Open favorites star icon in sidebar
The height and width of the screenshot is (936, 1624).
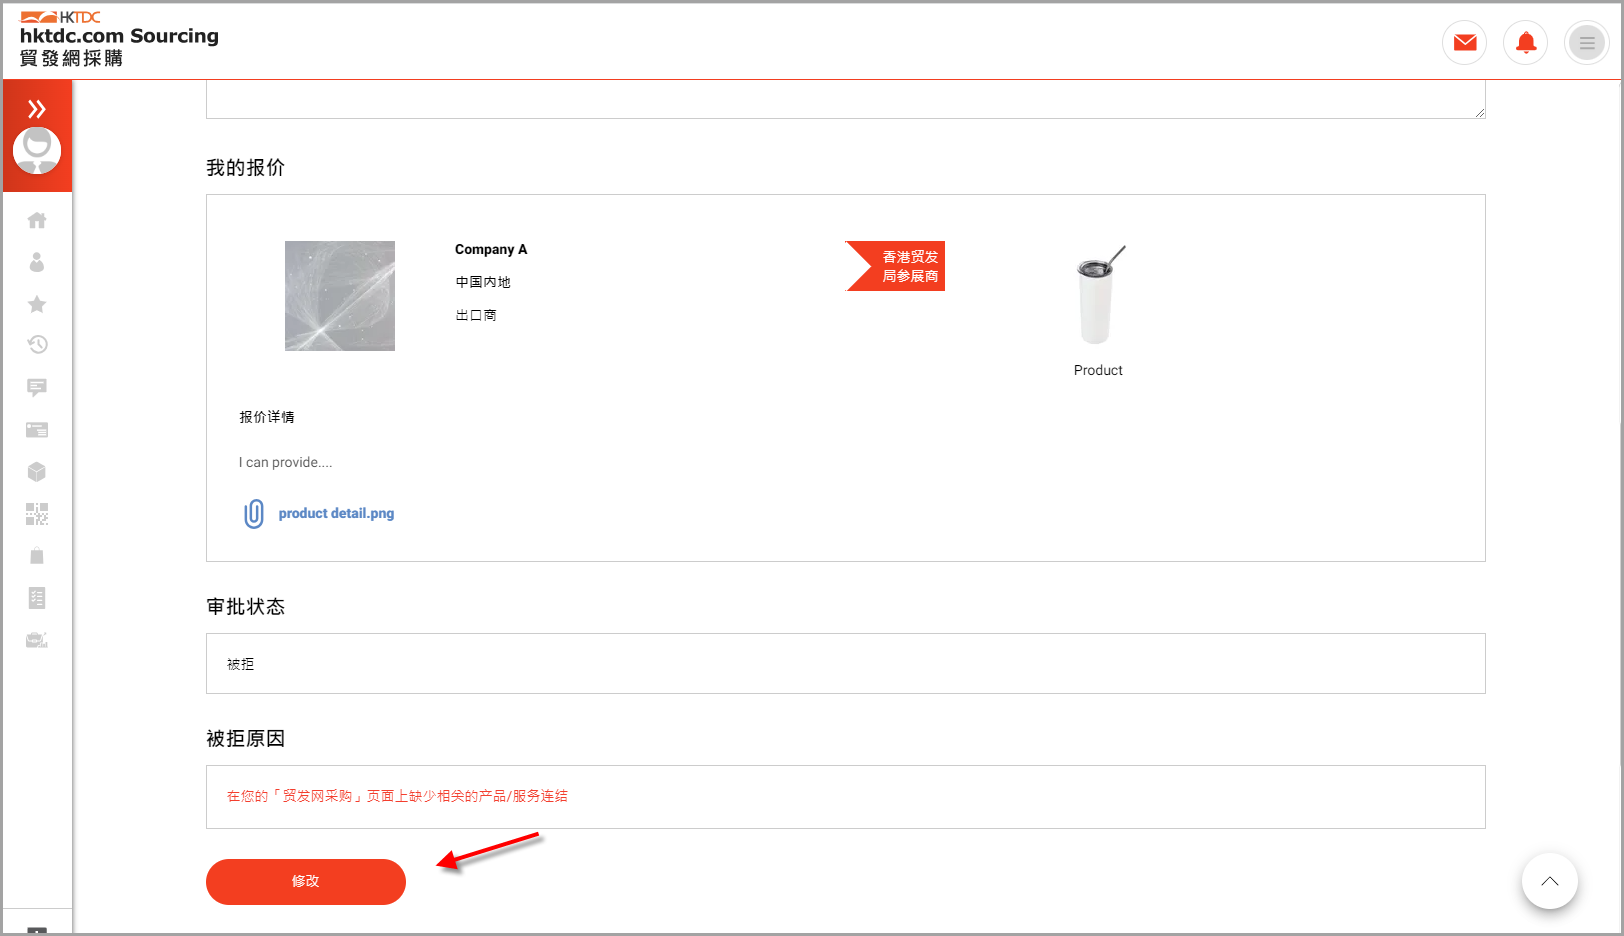pos(37,304)
